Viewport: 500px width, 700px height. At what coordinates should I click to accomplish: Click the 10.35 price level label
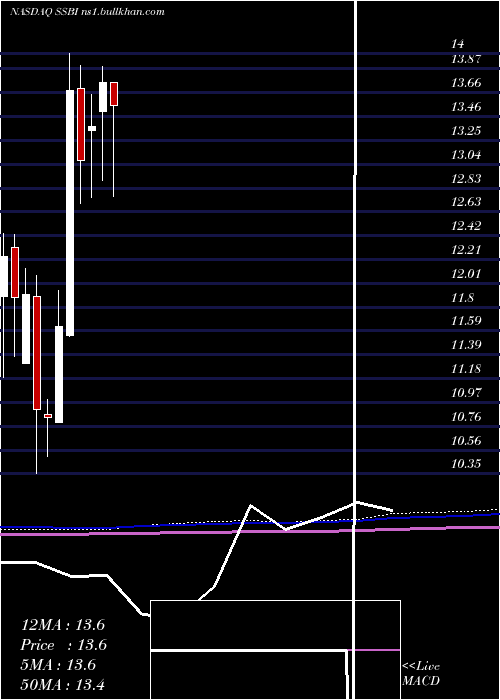coord(466,464)
